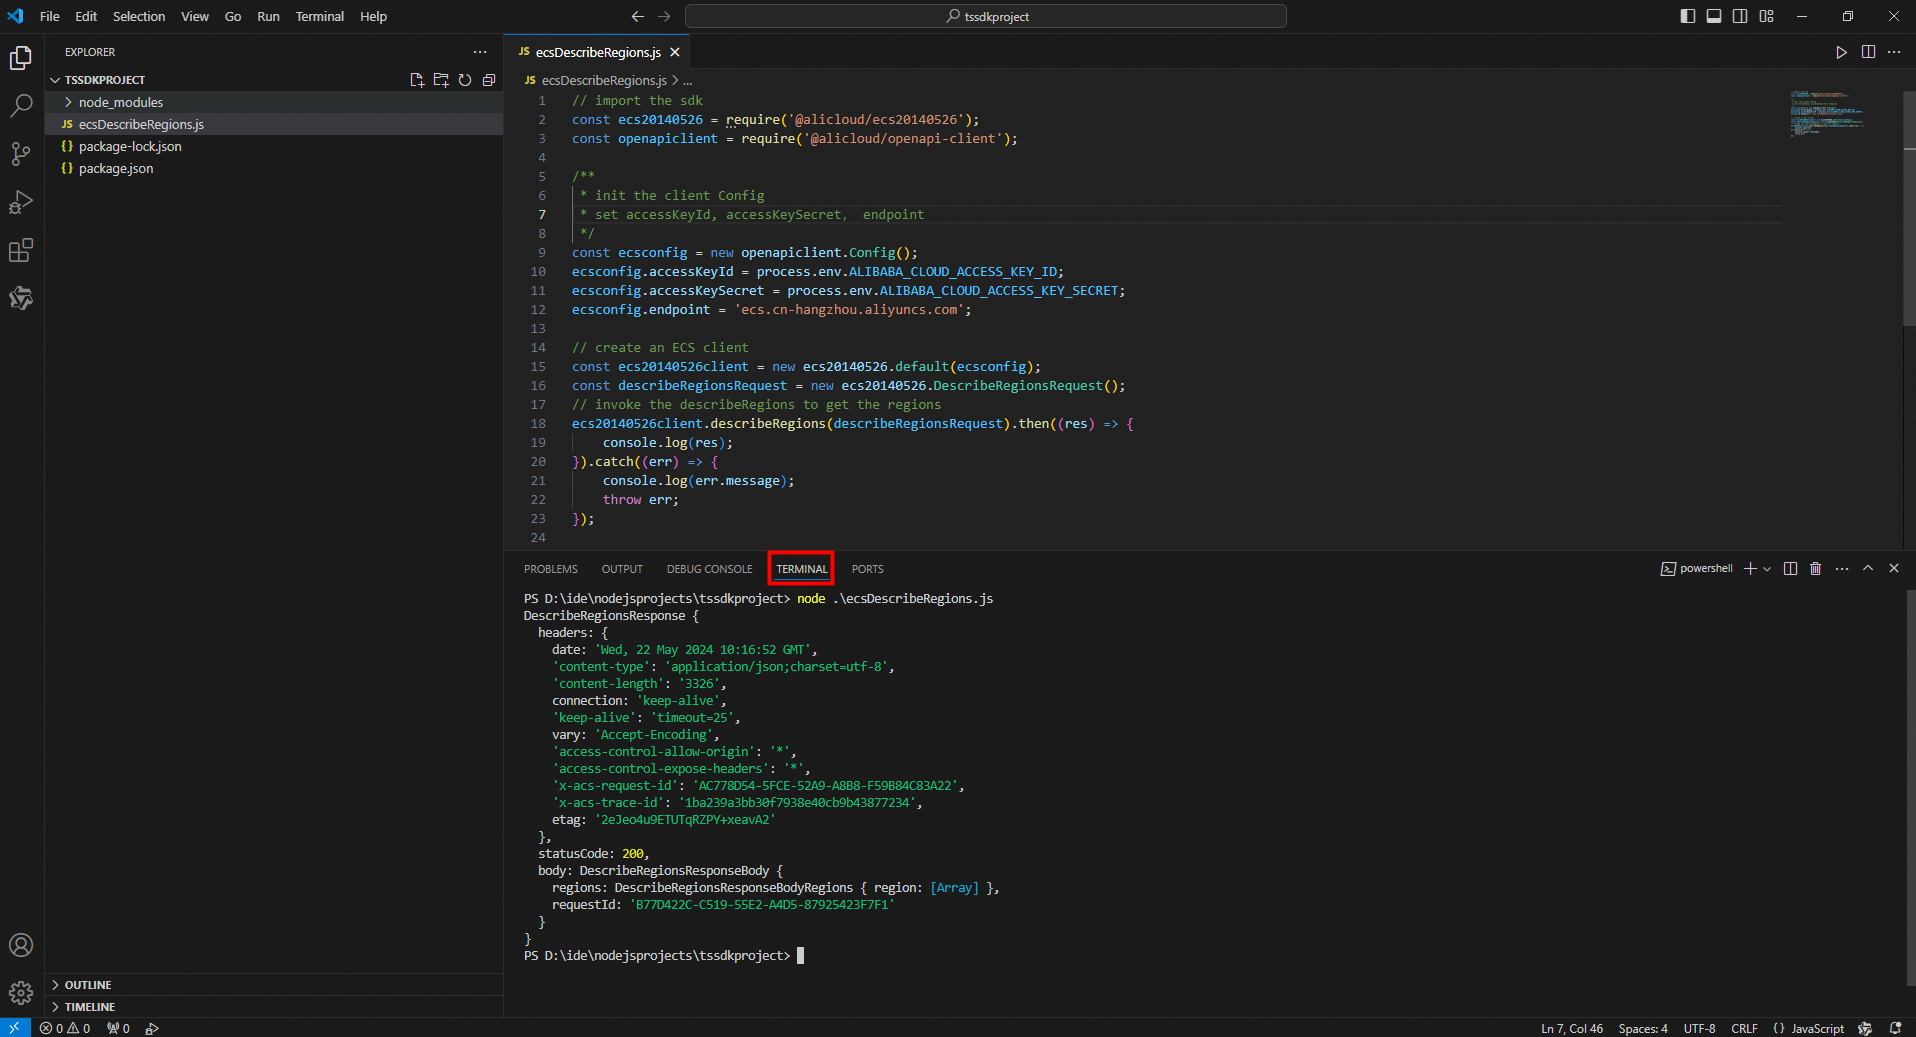Viewport: 1916px width, 1037px height.
Task: Close the ecsDescribeRegions.js editor tab
Action: [675, 52]
